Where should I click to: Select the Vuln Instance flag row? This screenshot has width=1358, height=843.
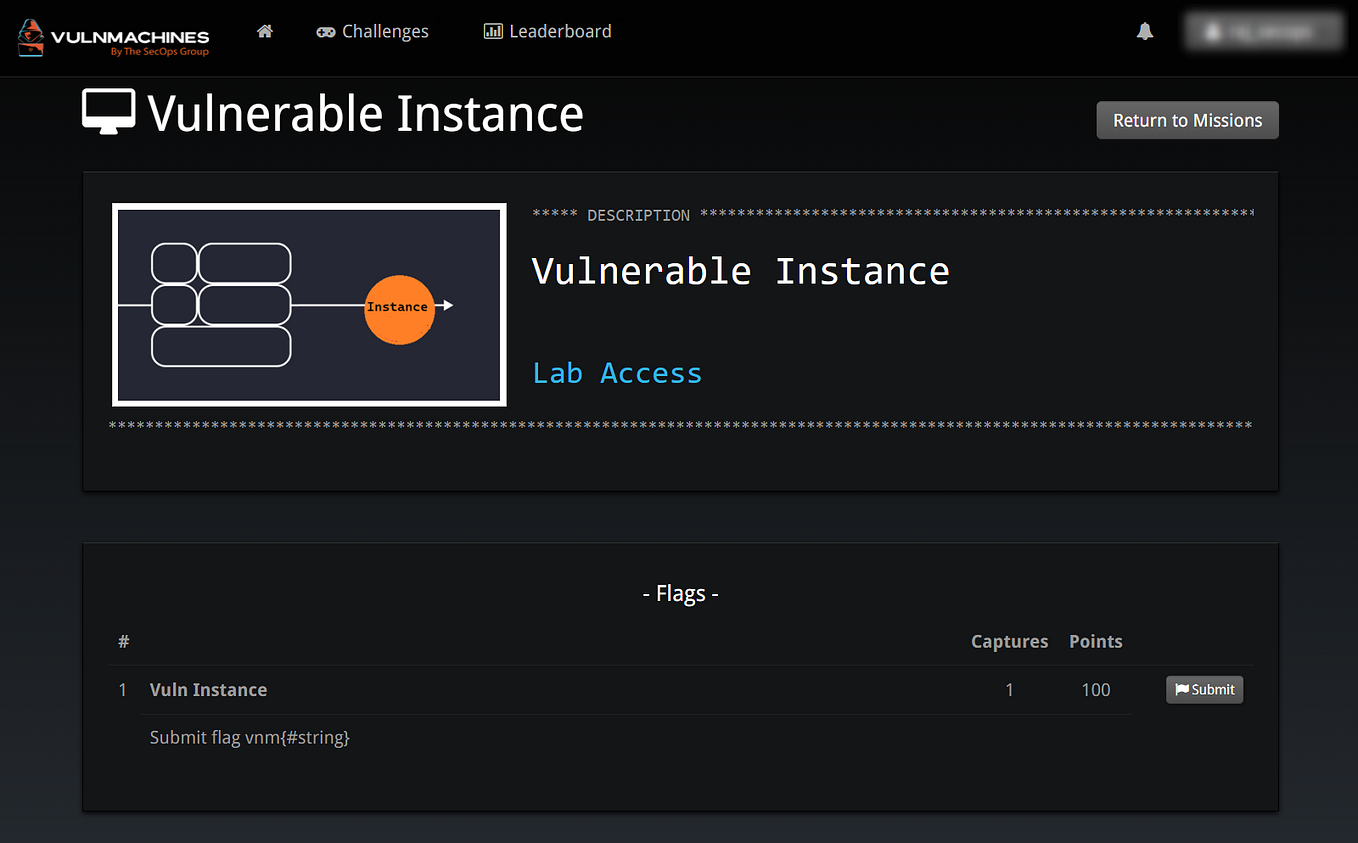(x=208, y=689)
